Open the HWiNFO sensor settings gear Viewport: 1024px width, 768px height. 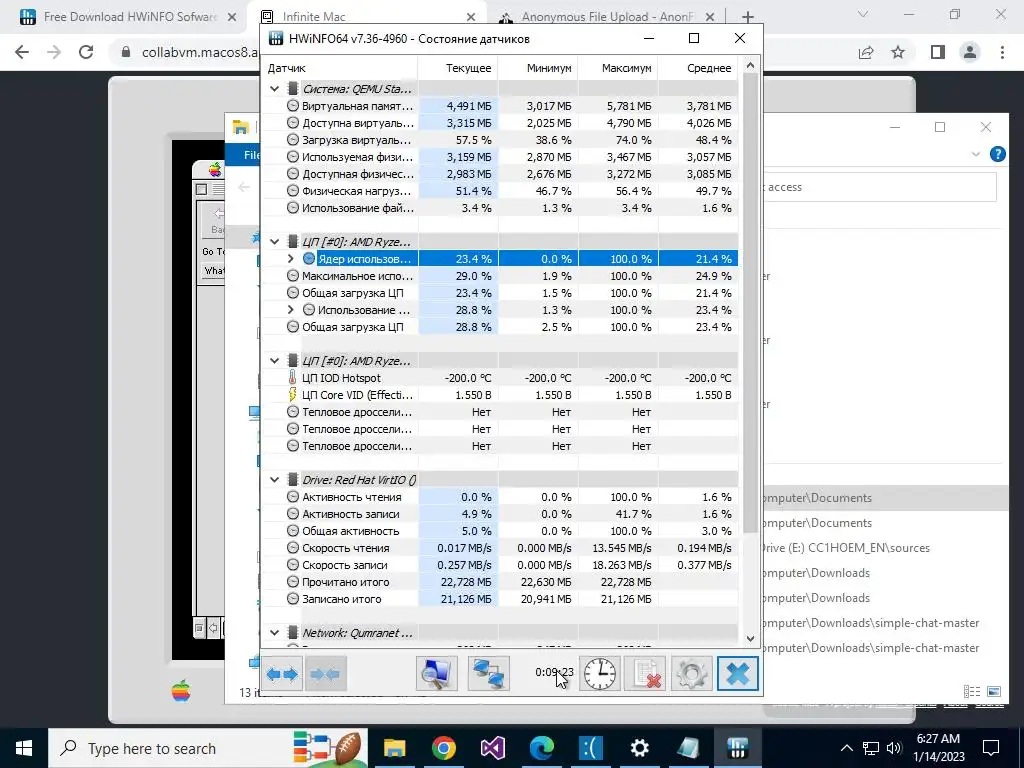pyautogui.click(x=692, y=673)
